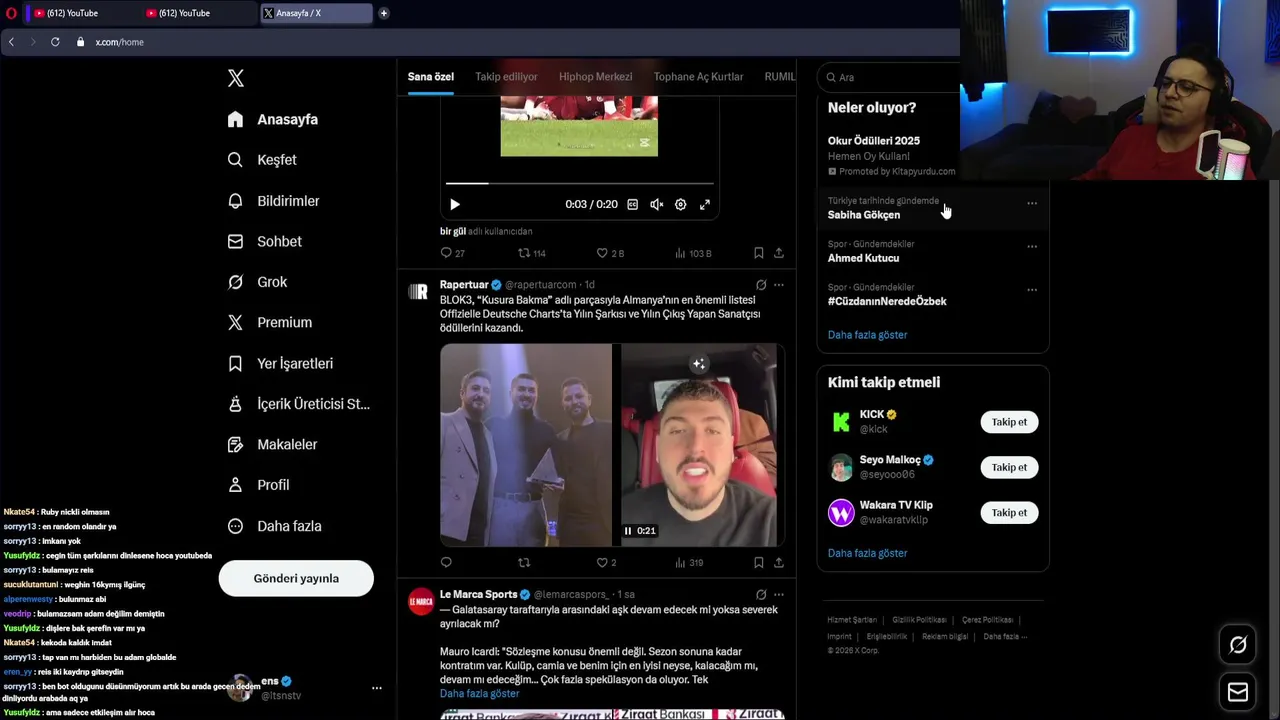Unmute the top video player
Viewport: 1280px width, 720px height.
[x=656, y=204]
